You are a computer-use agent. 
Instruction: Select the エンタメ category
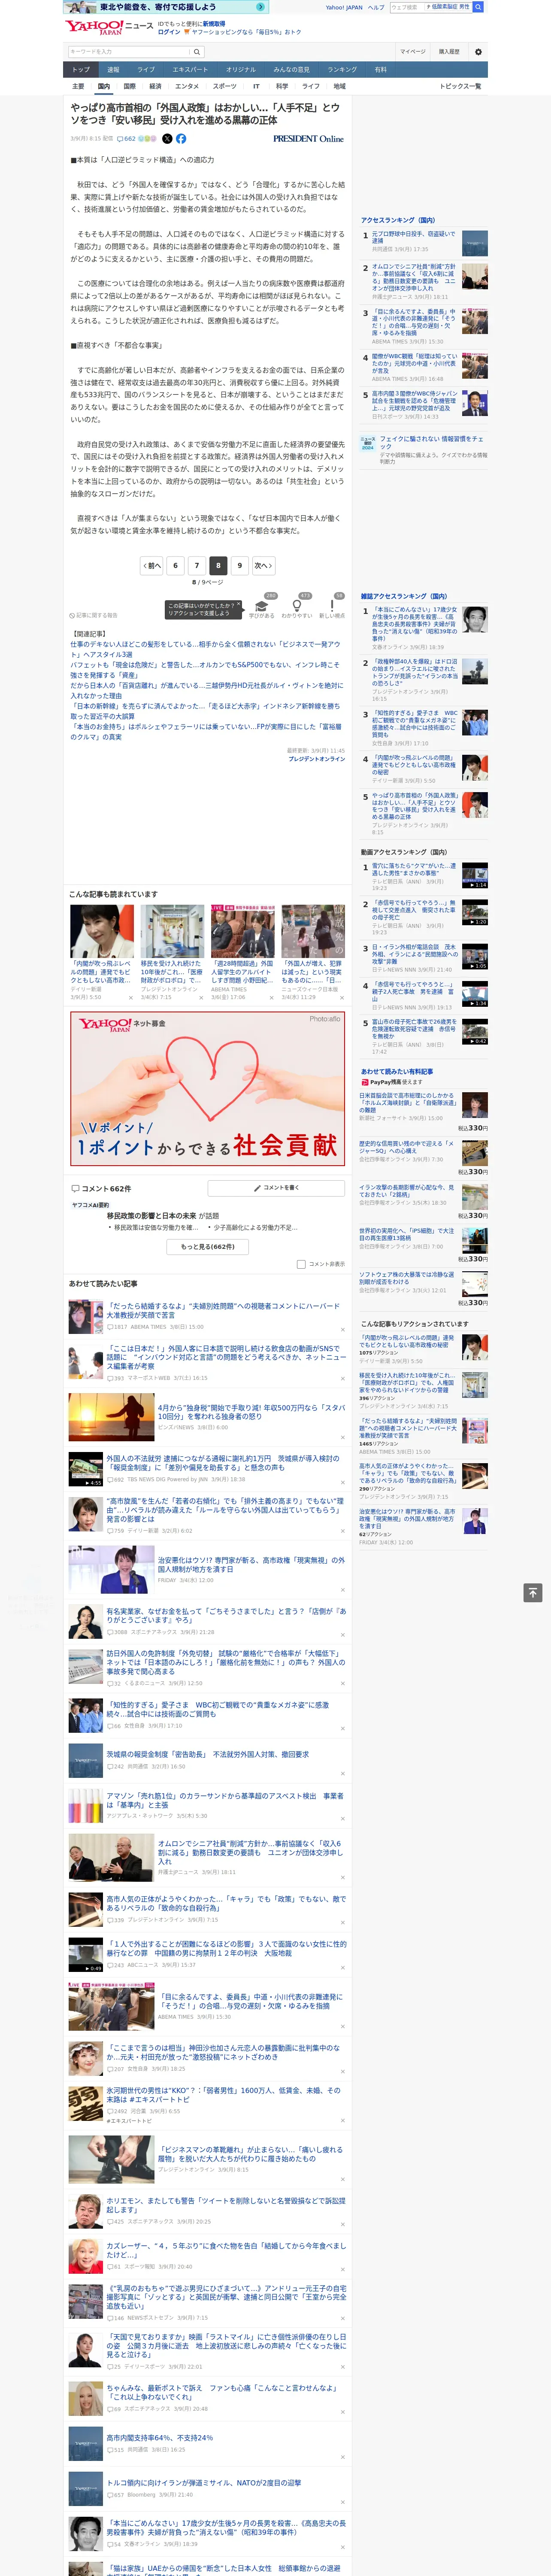click(187, 86)
